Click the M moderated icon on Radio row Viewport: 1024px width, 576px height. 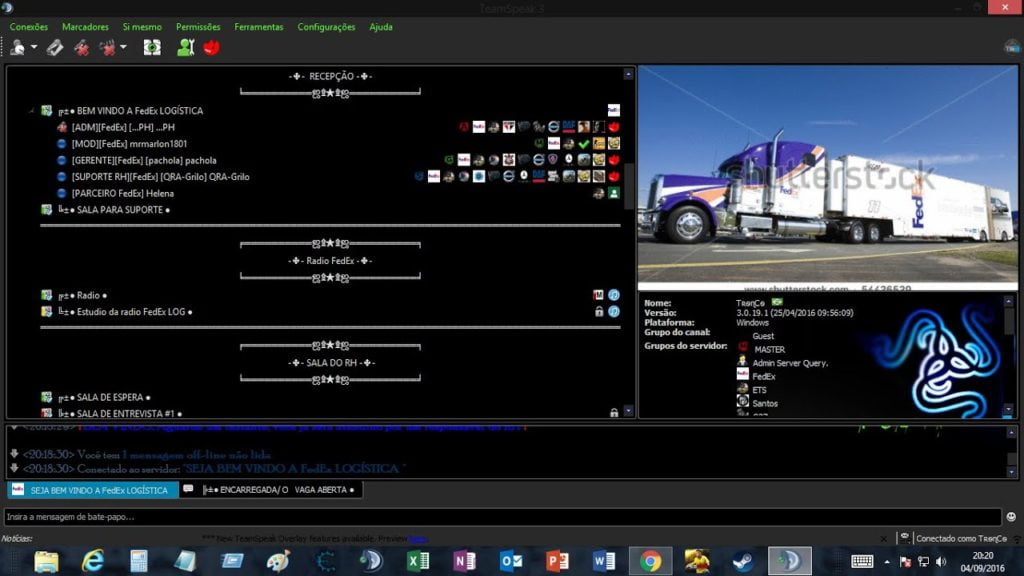(598, 295)
